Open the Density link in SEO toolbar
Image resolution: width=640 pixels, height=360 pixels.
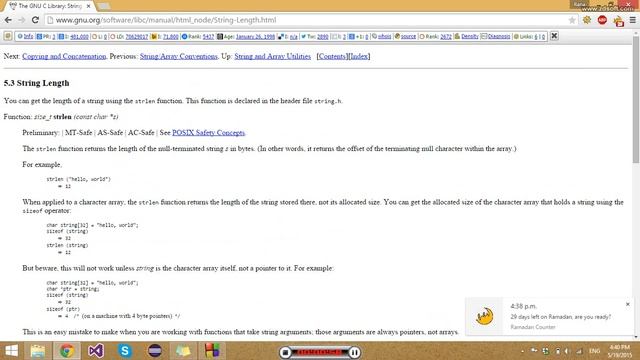(x=469, y=36)
